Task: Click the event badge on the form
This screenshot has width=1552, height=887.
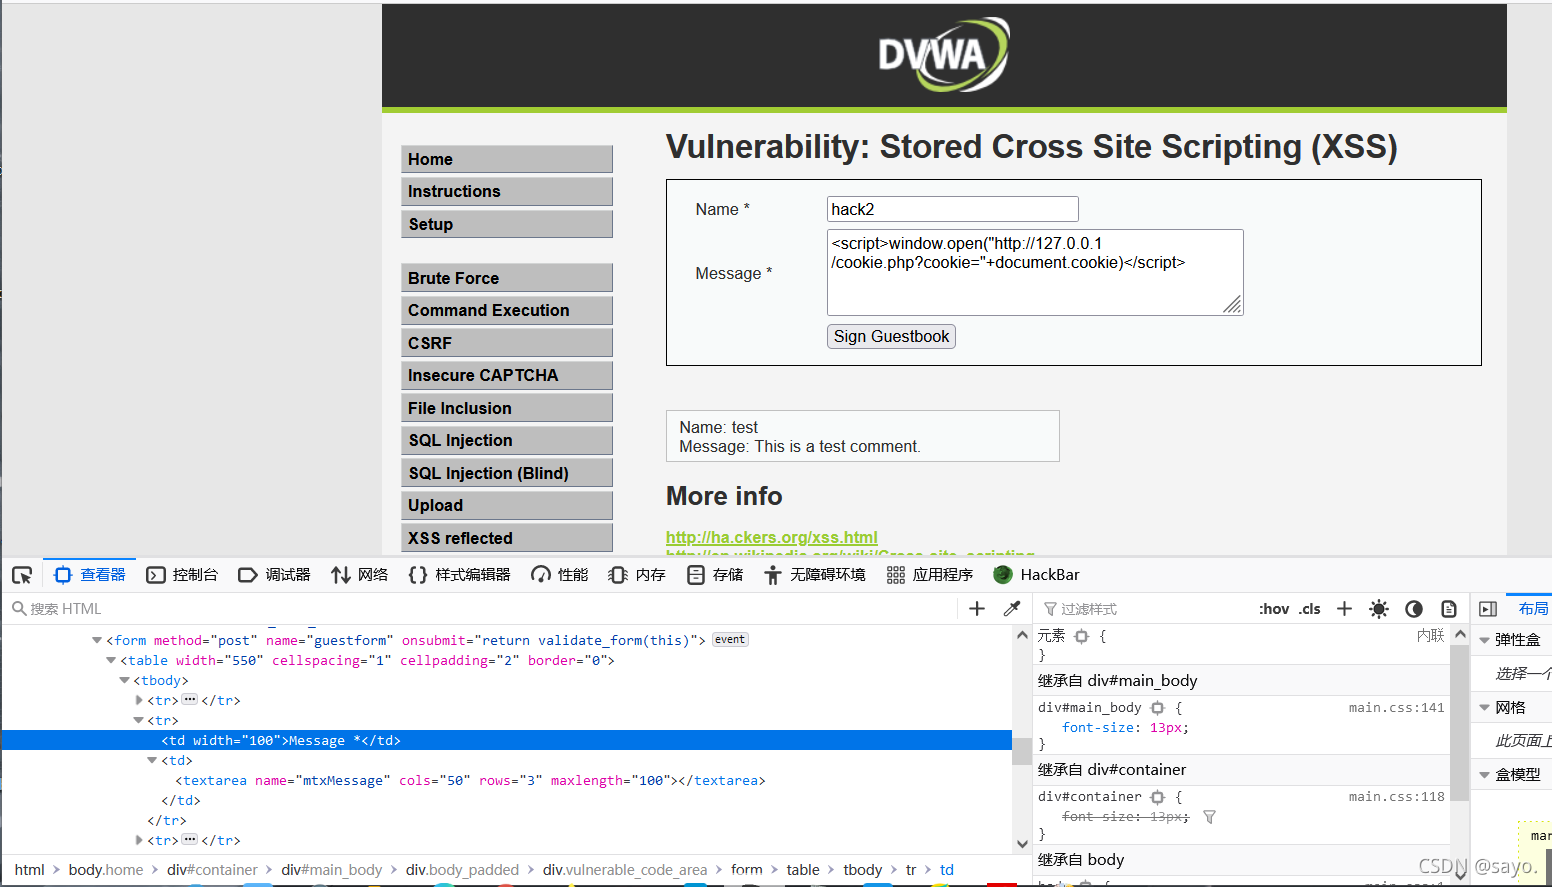Action: click(x=730, y=640)
